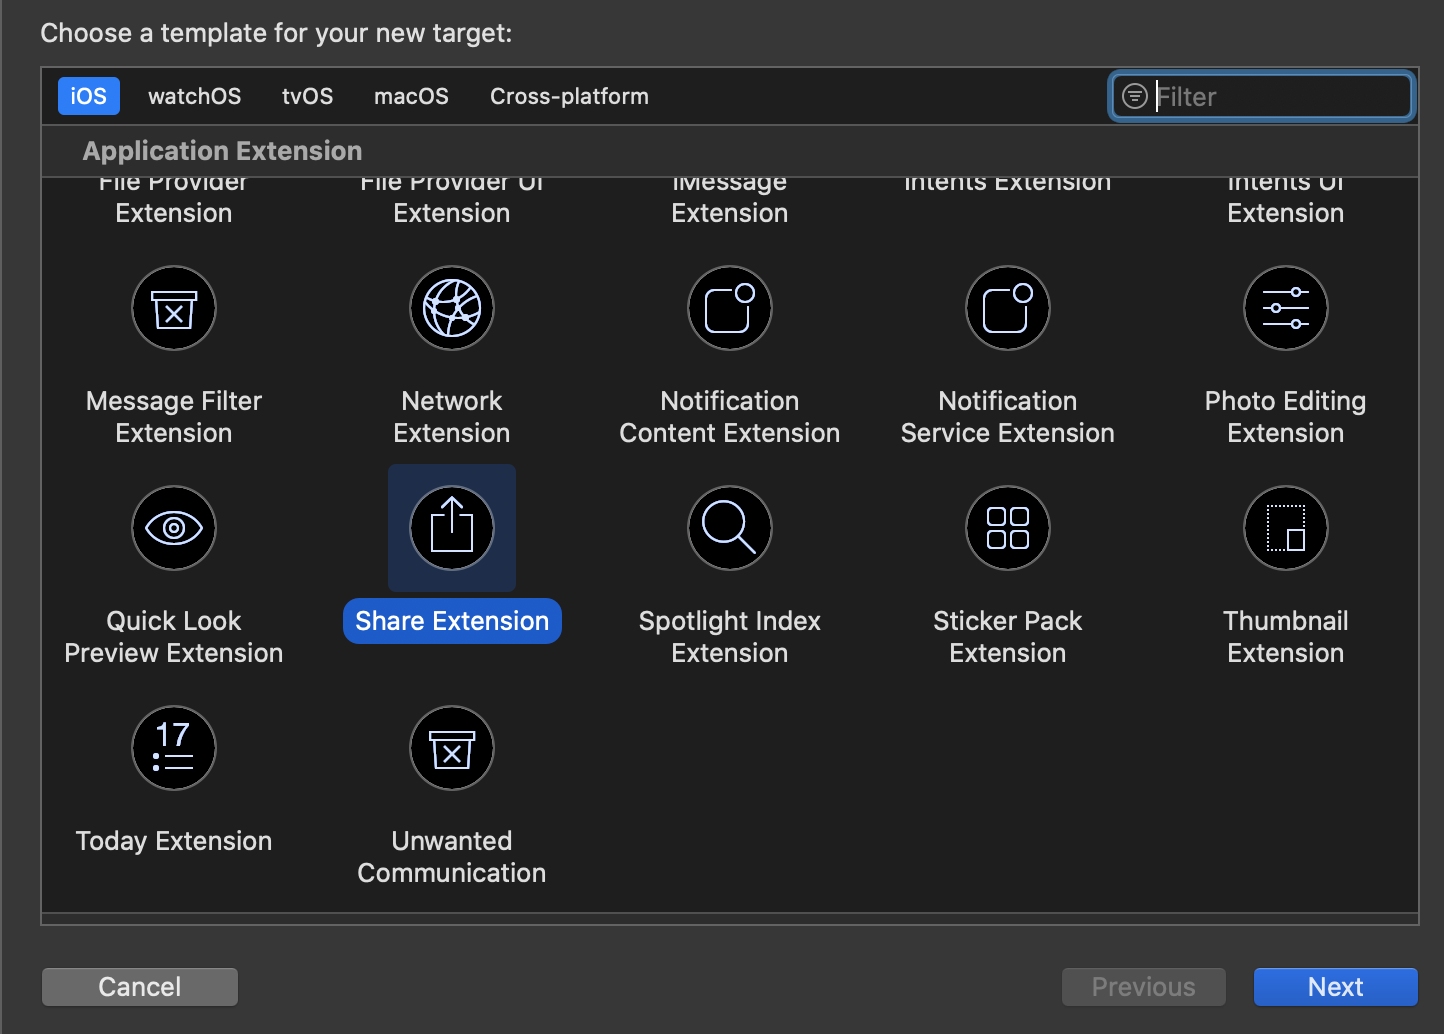Pick the Spotlight Index Extension magnifier icon
Viewport: 1444px width, 1034px height.
pyautogui.click(x=730, y=528)
